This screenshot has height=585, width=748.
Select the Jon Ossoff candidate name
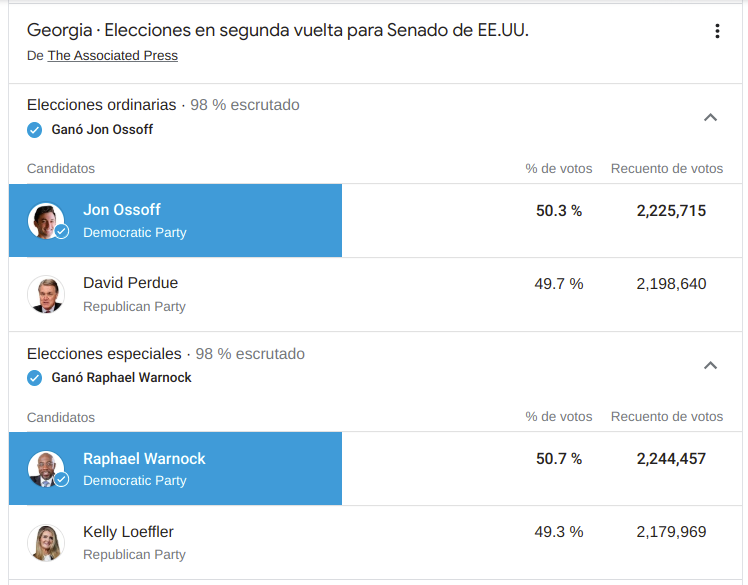121,210
